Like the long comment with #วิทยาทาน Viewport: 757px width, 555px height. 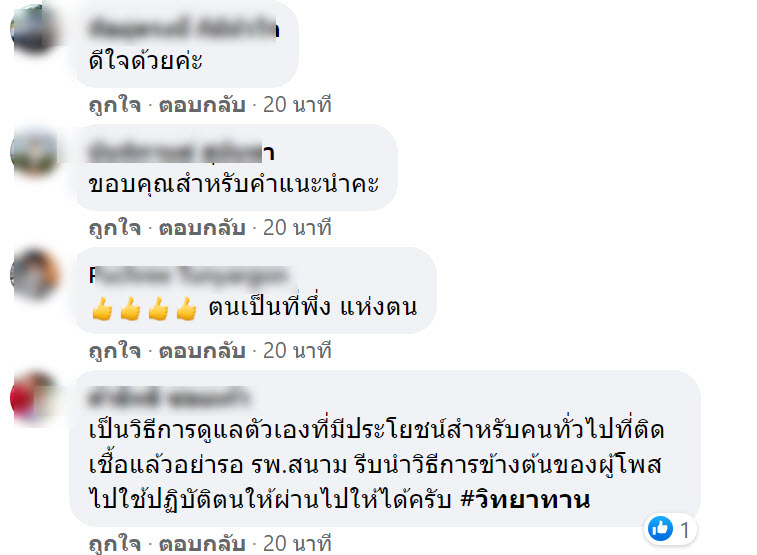[115, 544]
